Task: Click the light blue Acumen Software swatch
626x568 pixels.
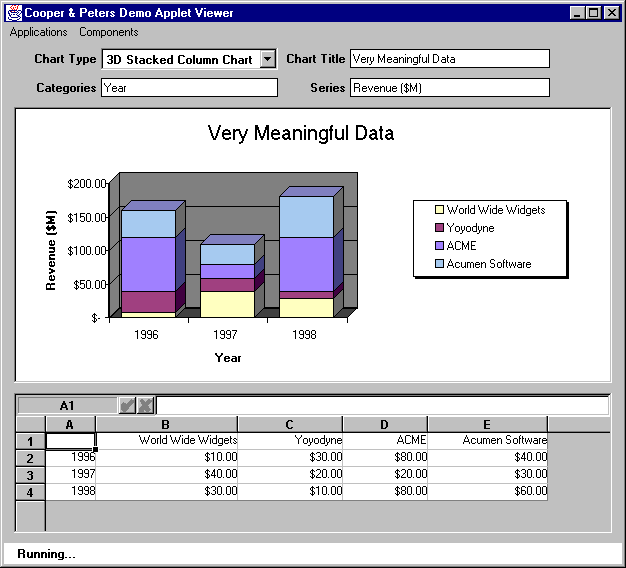Action: tap(439, 264)
